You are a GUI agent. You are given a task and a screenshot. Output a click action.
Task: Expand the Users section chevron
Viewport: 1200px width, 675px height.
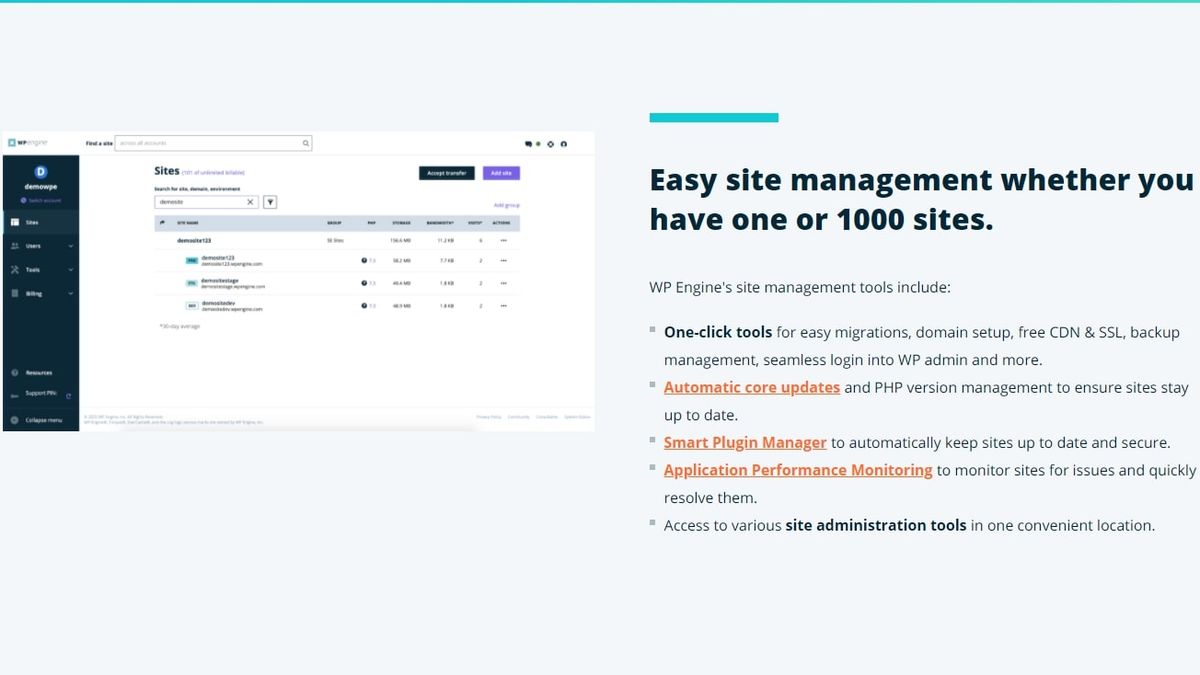(x=70, y=245)
